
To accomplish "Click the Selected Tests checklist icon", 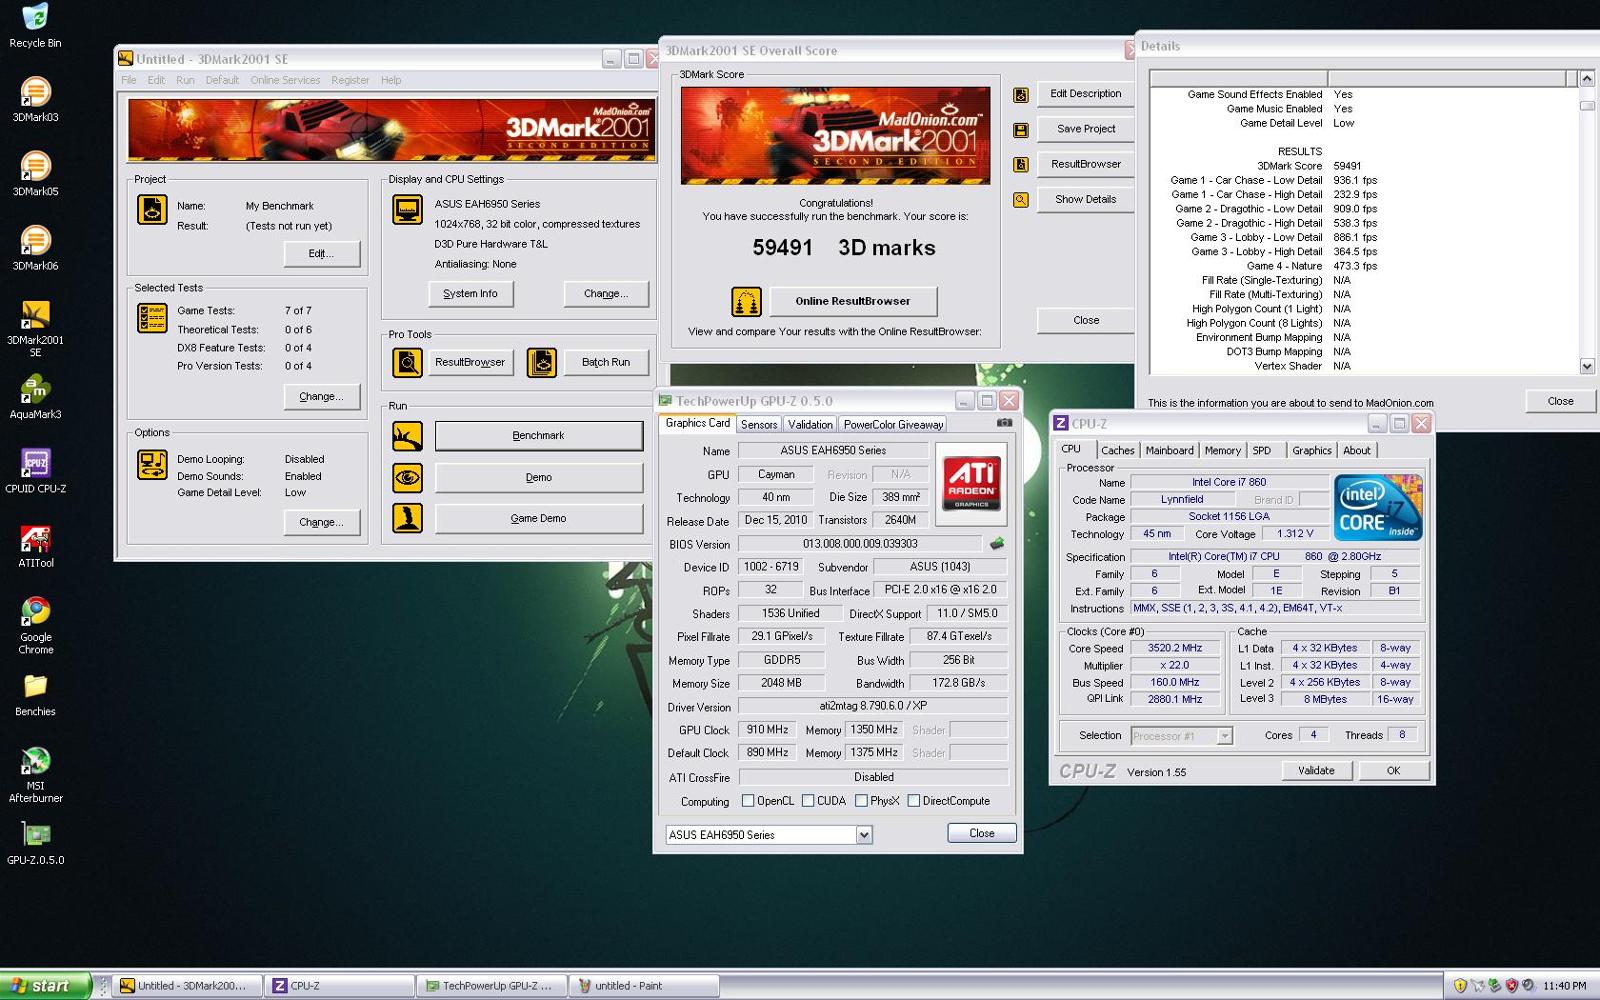I will click(x=152, y=318).
